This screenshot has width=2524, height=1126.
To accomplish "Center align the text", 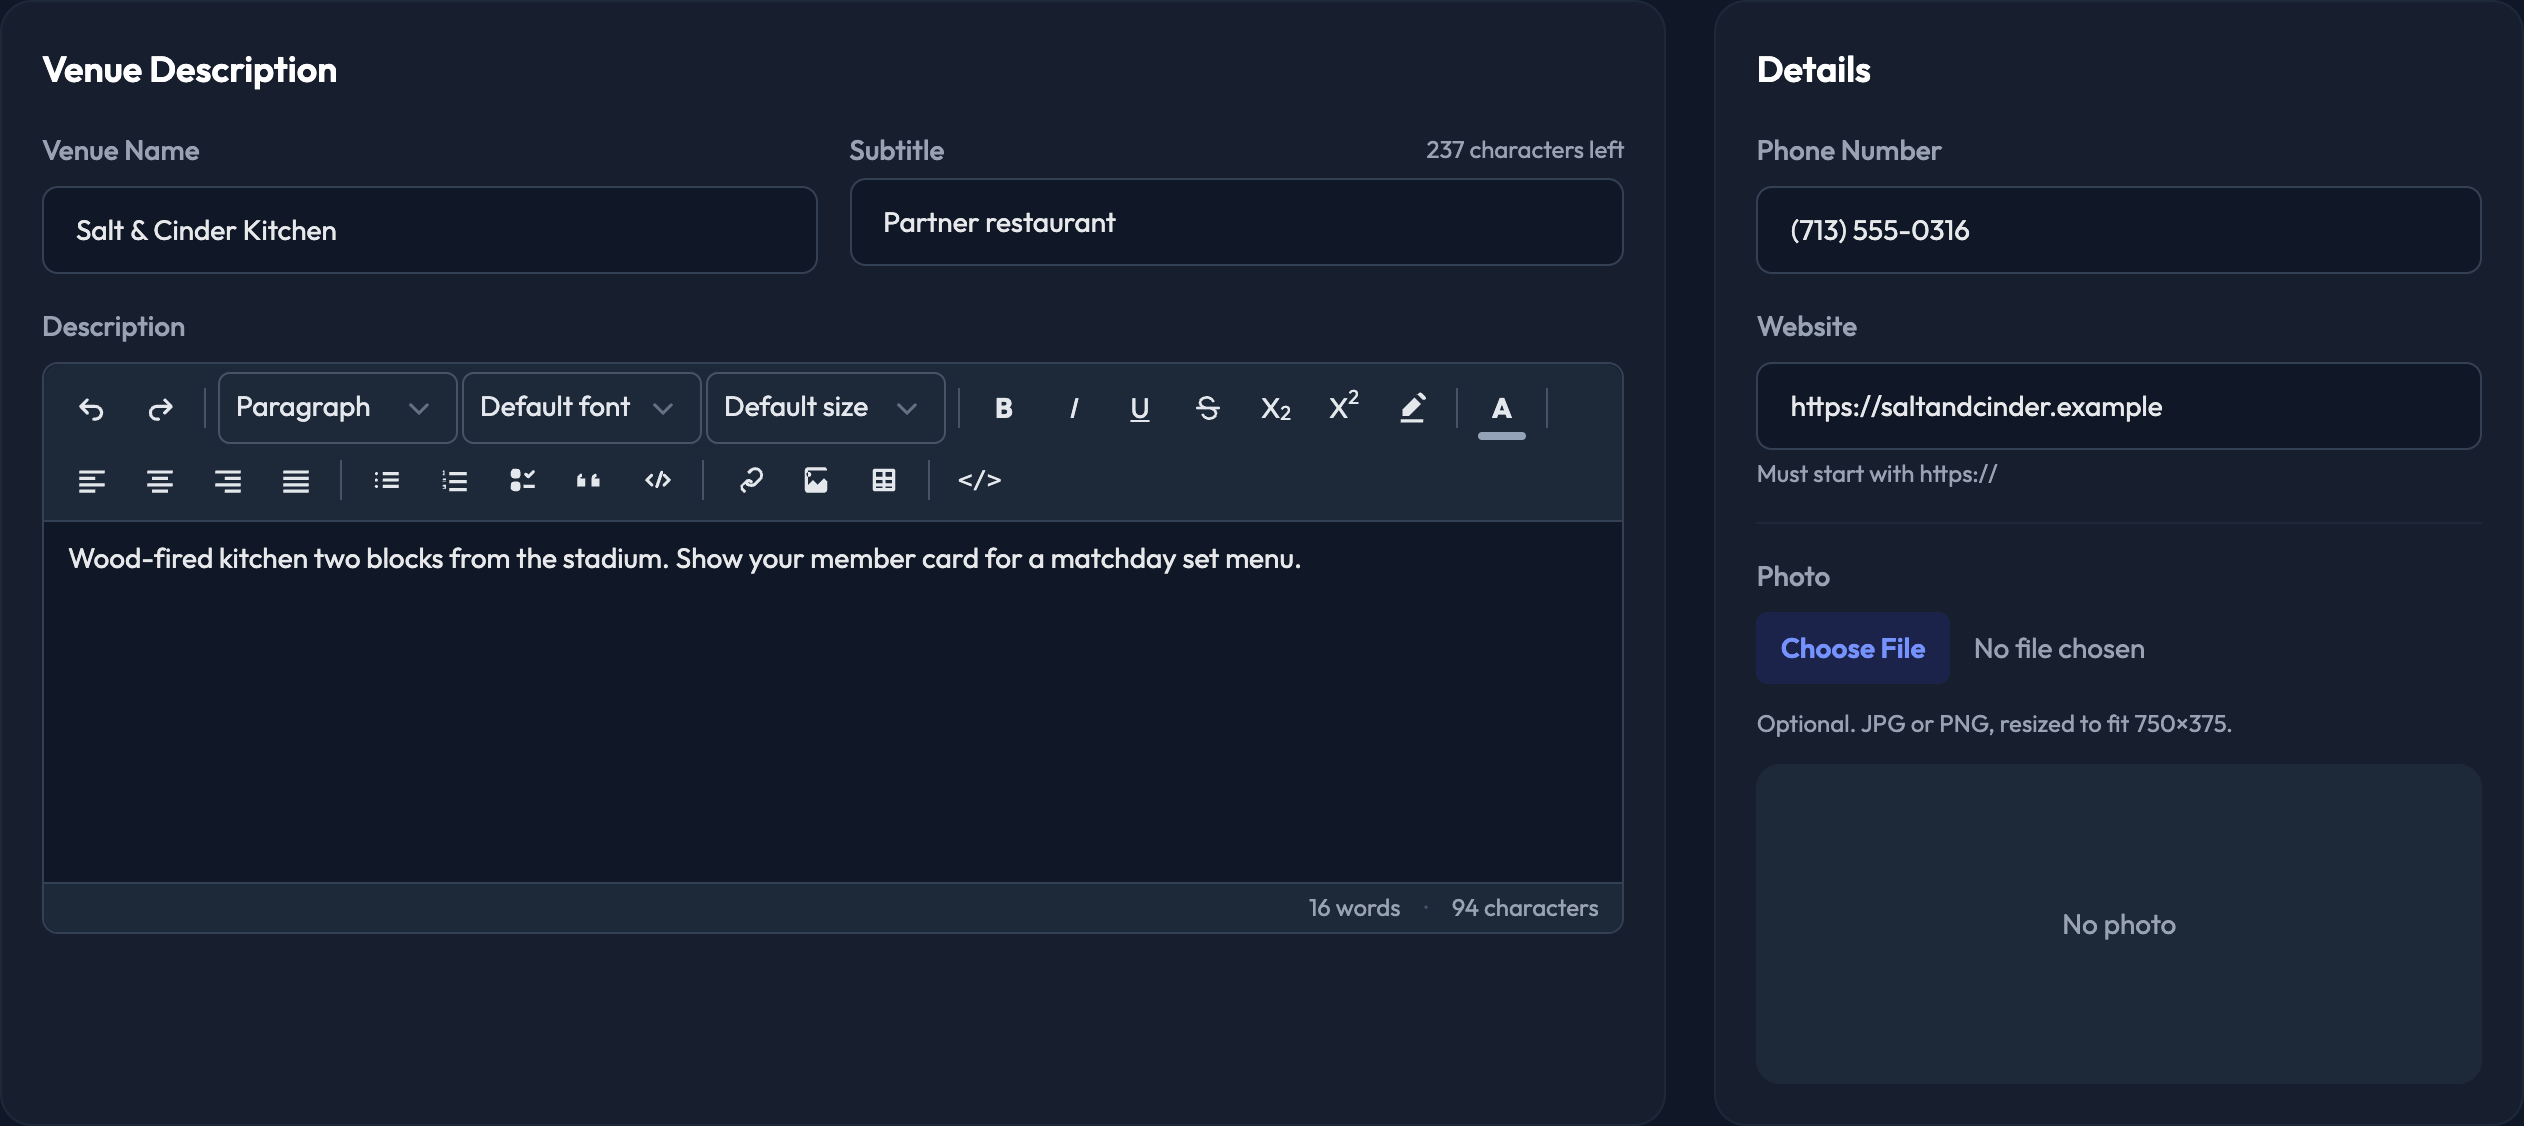I will coord(160,480).
